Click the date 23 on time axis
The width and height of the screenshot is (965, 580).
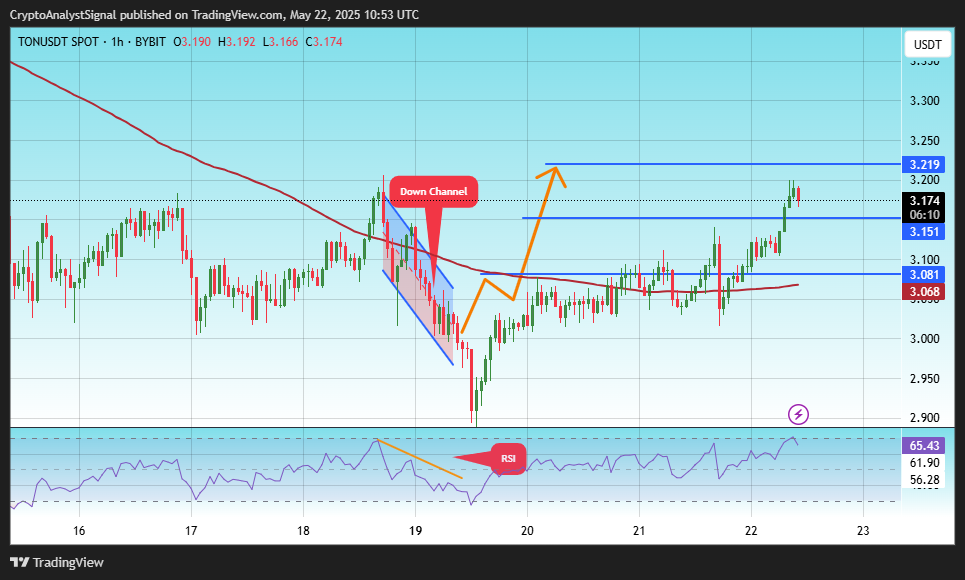863,531
